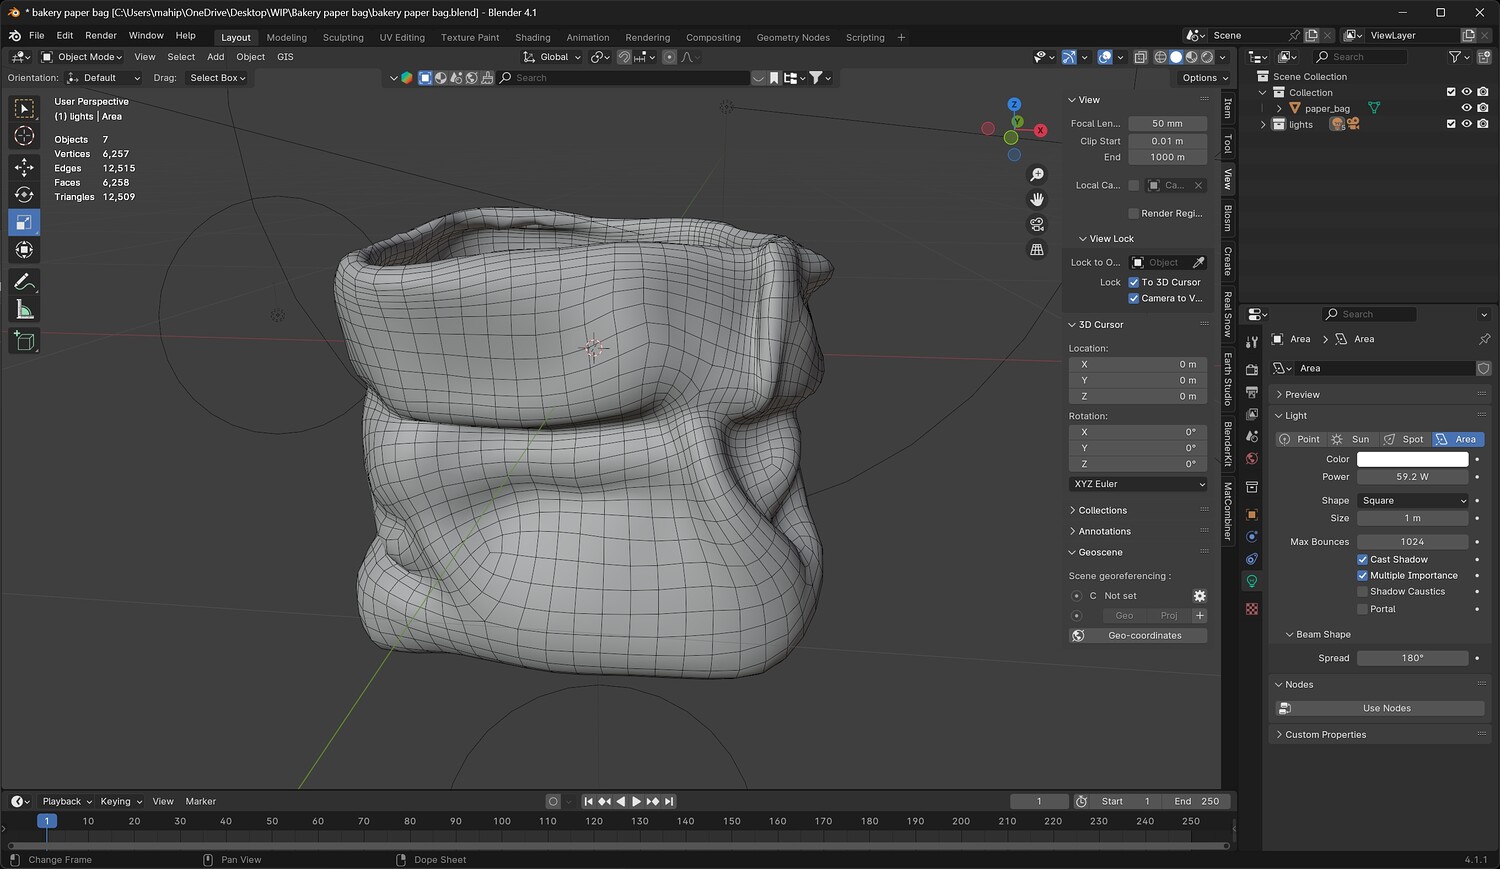The width and height of the screenshot is (1500, 869).
Task: Select the Add Cube tool
Action: point(24,342)
